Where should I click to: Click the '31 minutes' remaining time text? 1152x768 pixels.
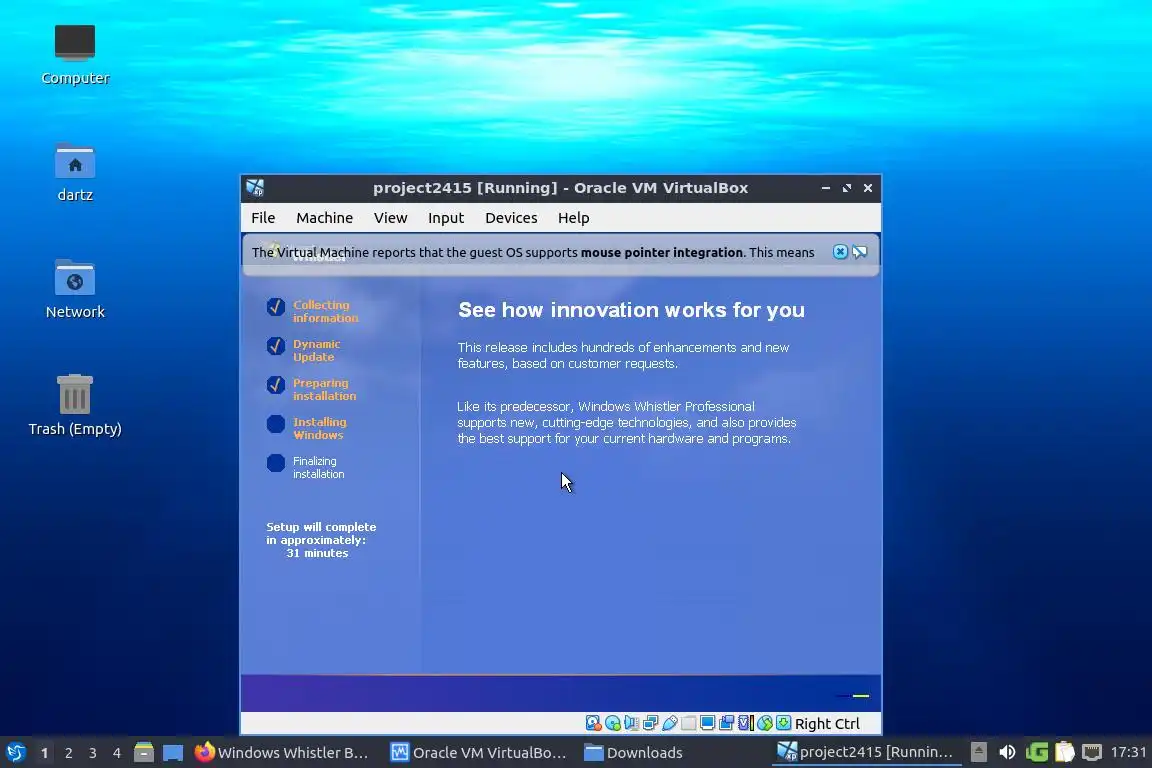317,553
